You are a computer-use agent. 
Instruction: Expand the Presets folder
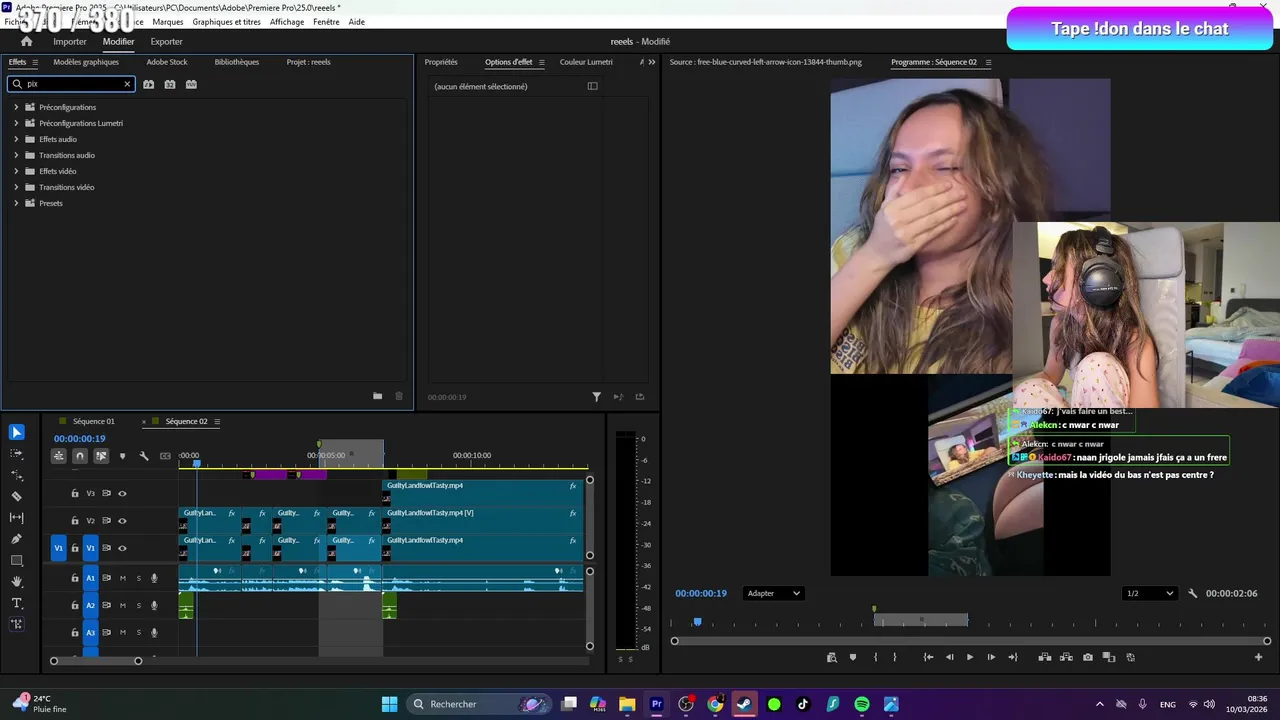16,203
